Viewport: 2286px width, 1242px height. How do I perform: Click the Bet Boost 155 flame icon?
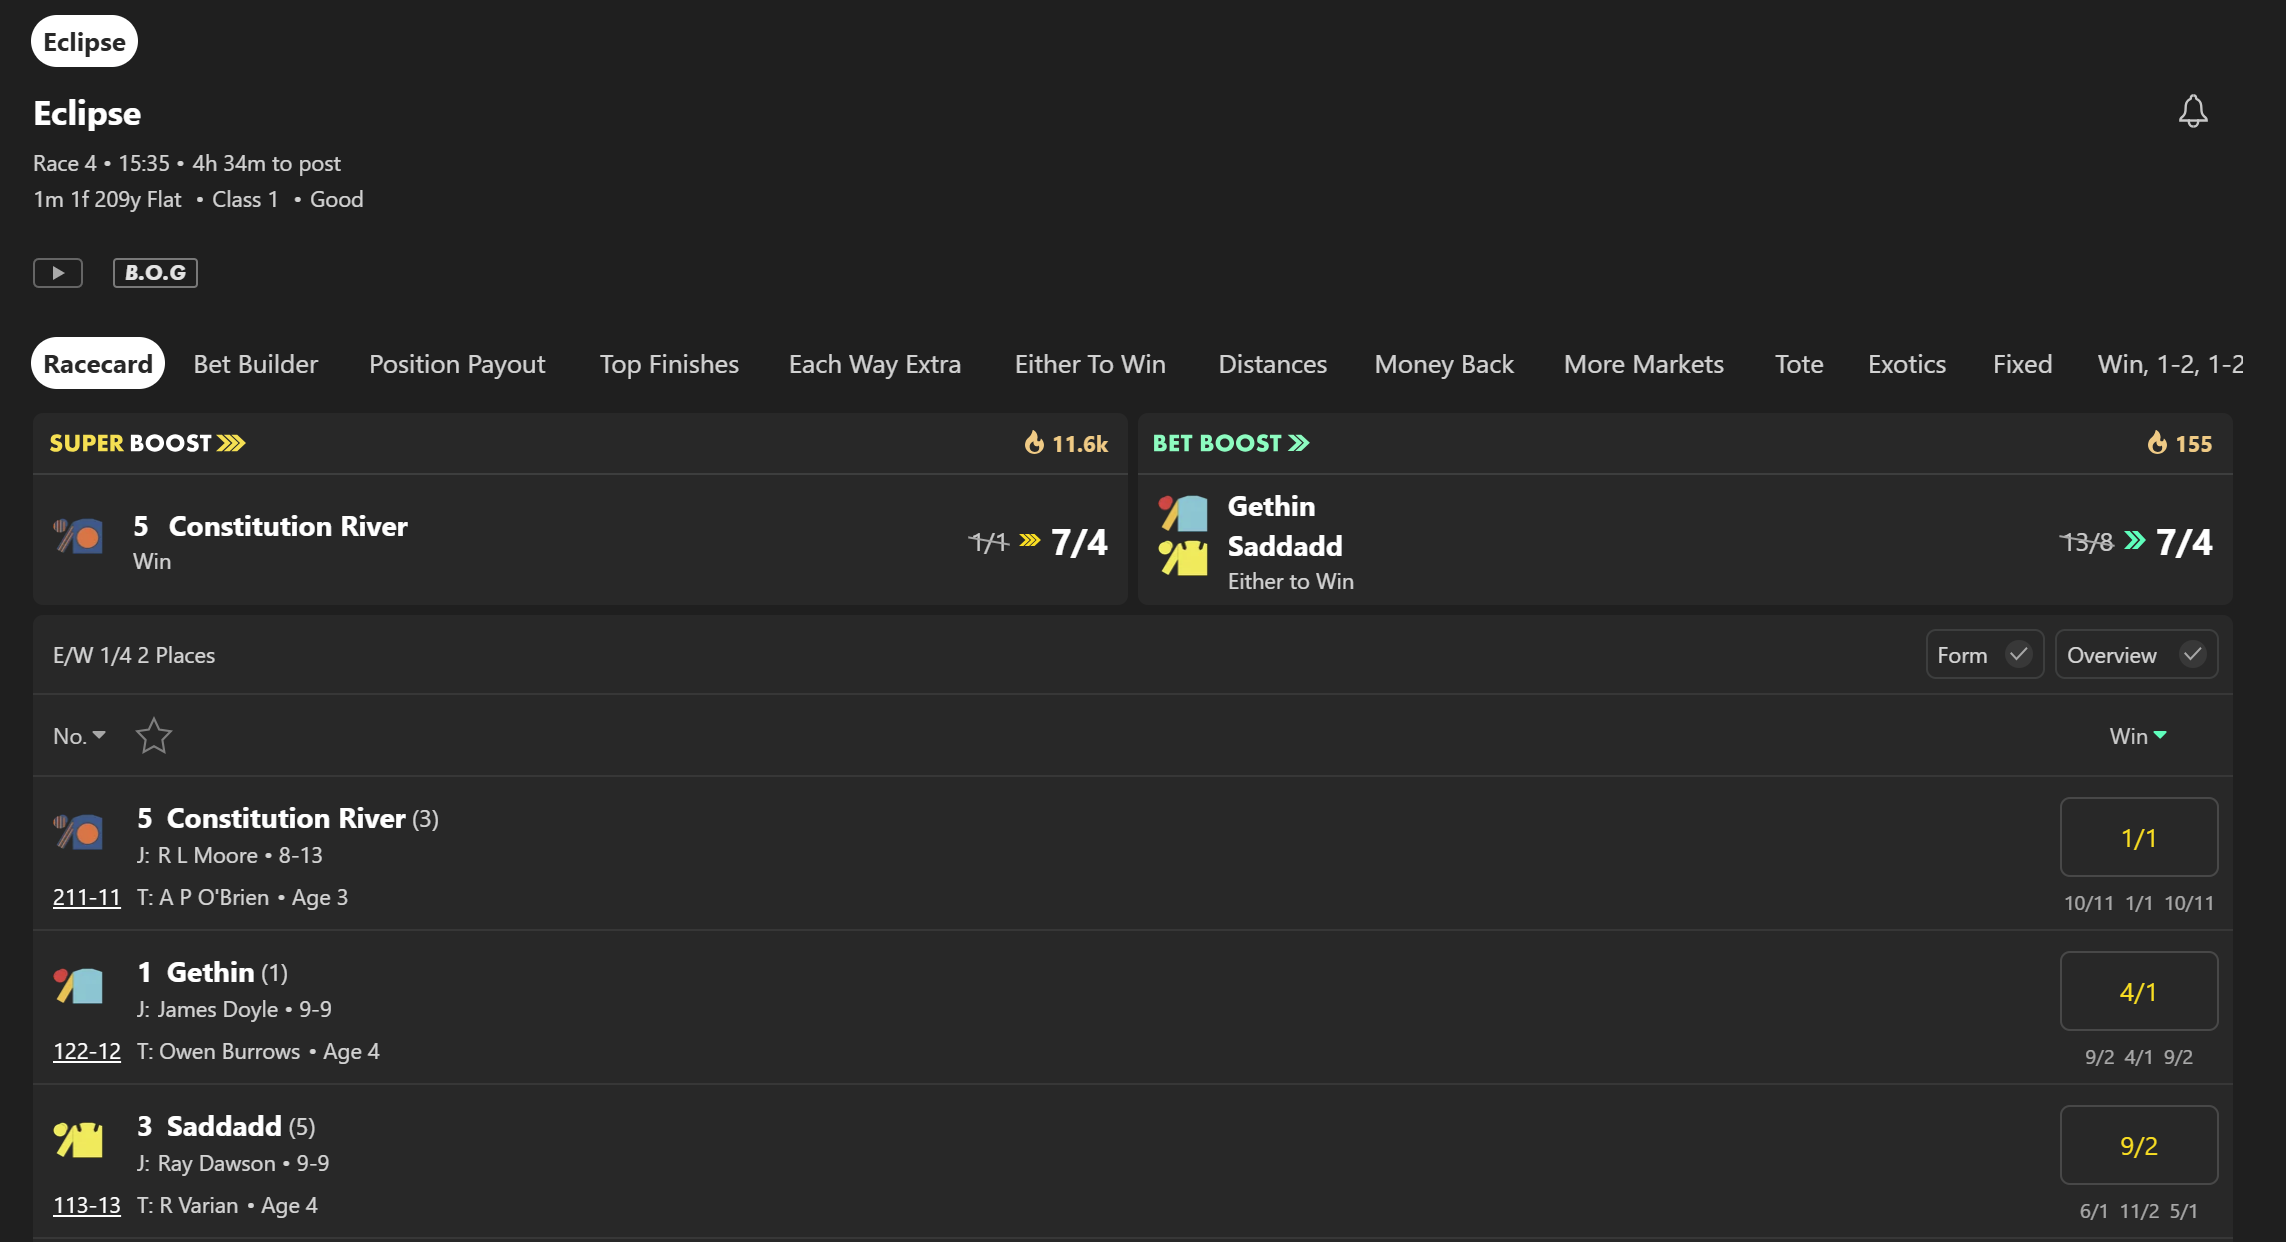[2157, 442]
